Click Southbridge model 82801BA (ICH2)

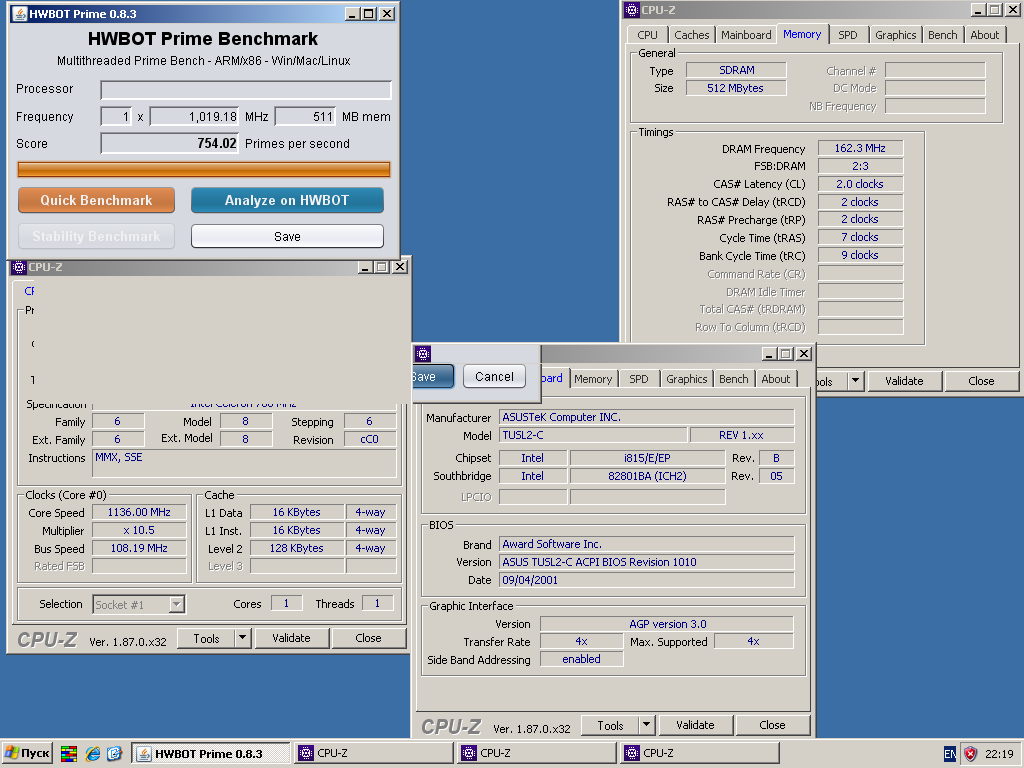pos(647,476)
